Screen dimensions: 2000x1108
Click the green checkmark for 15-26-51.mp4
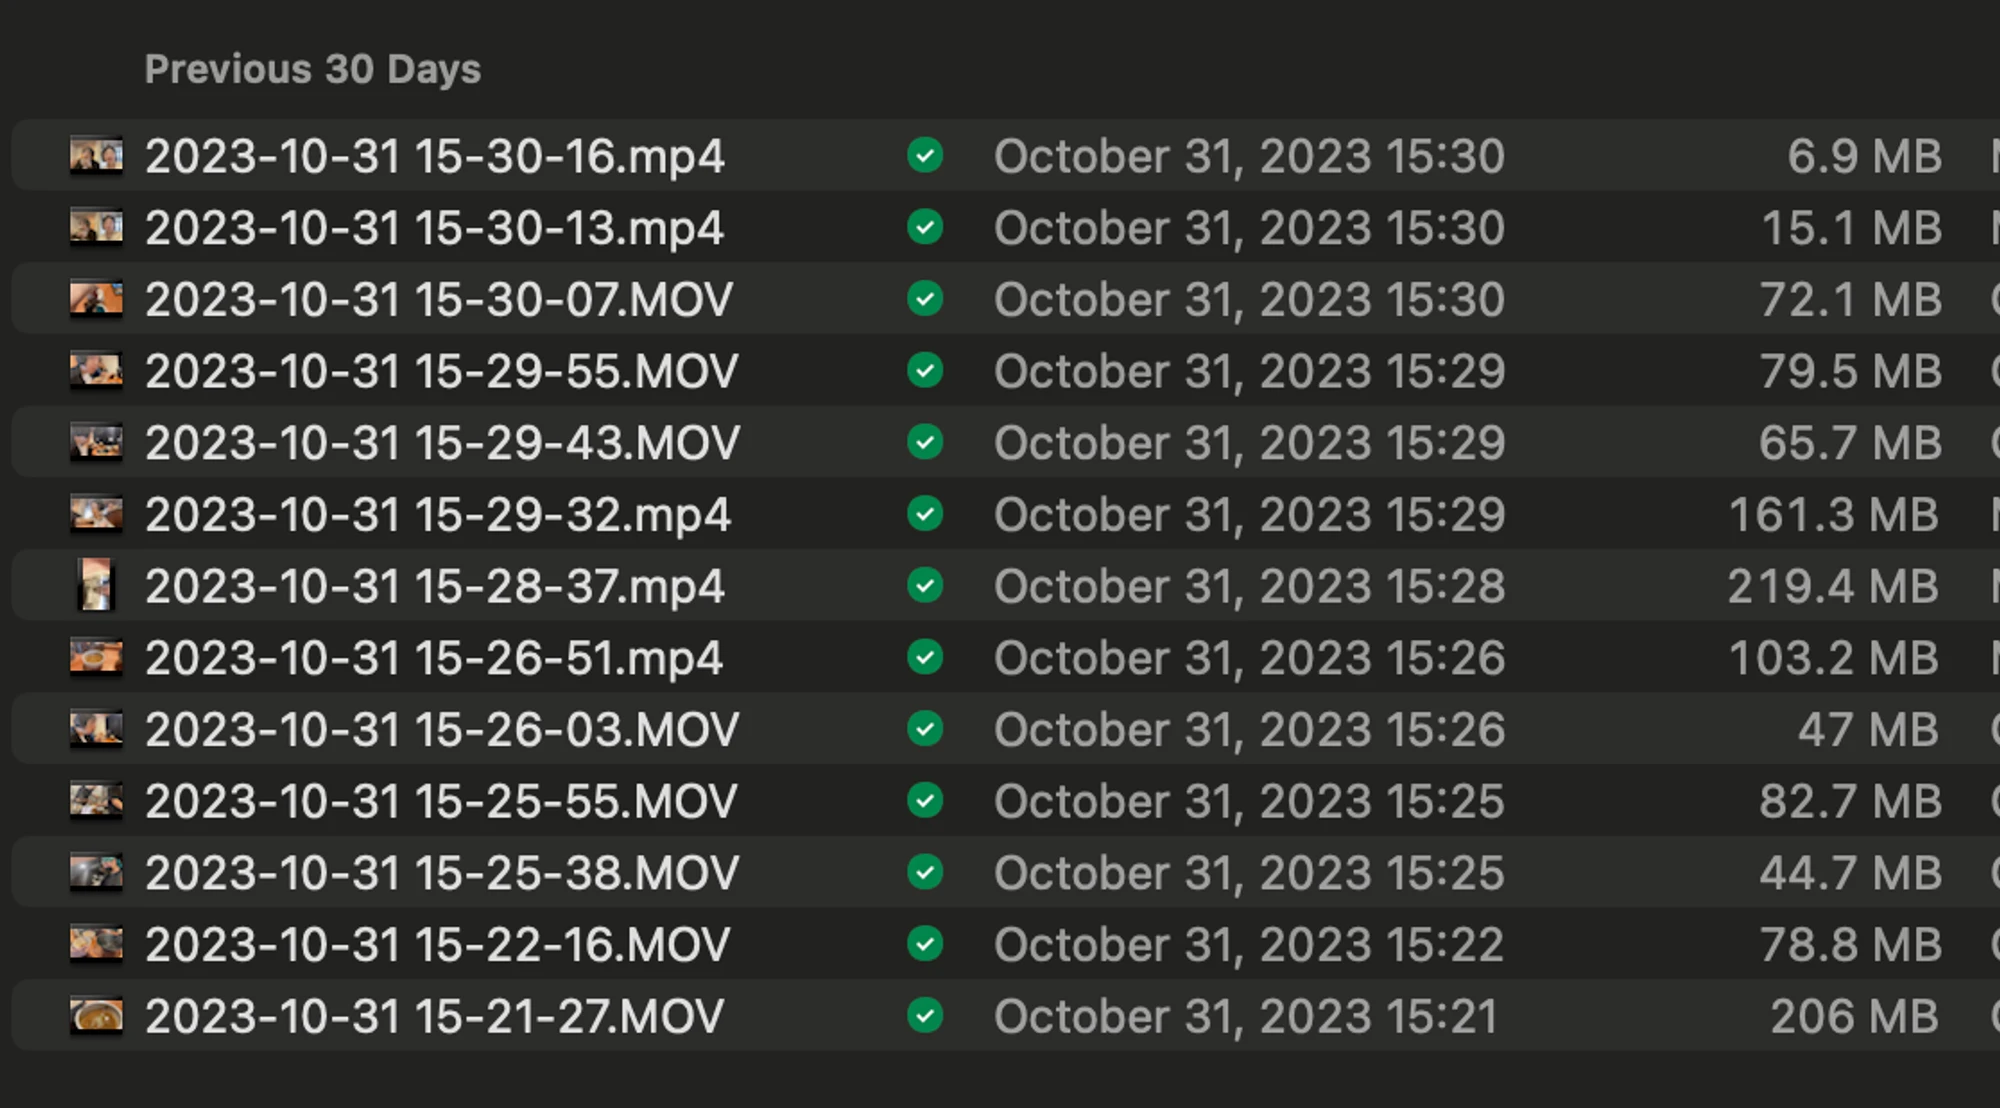click(x=925, y=658)
